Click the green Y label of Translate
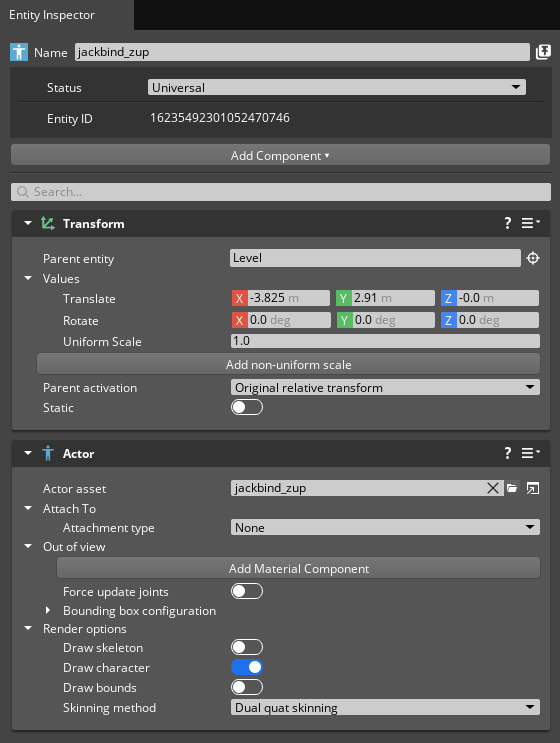Screen dimensions: 560x743 coord(344,298)
